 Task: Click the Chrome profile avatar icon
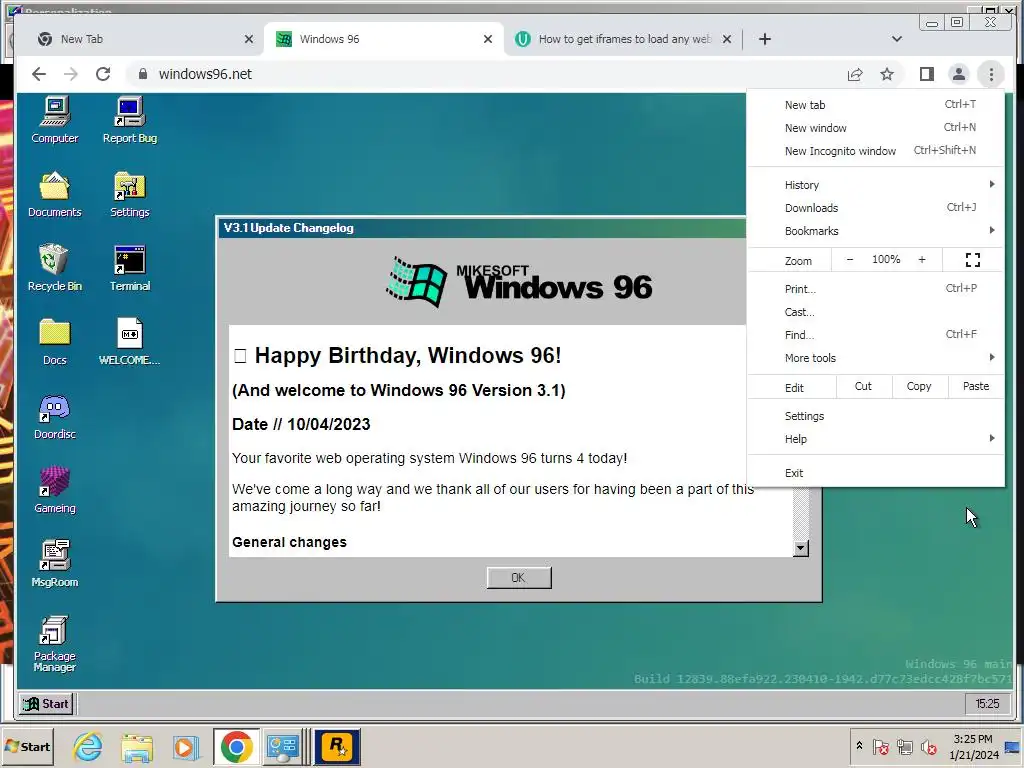point(959,74)
